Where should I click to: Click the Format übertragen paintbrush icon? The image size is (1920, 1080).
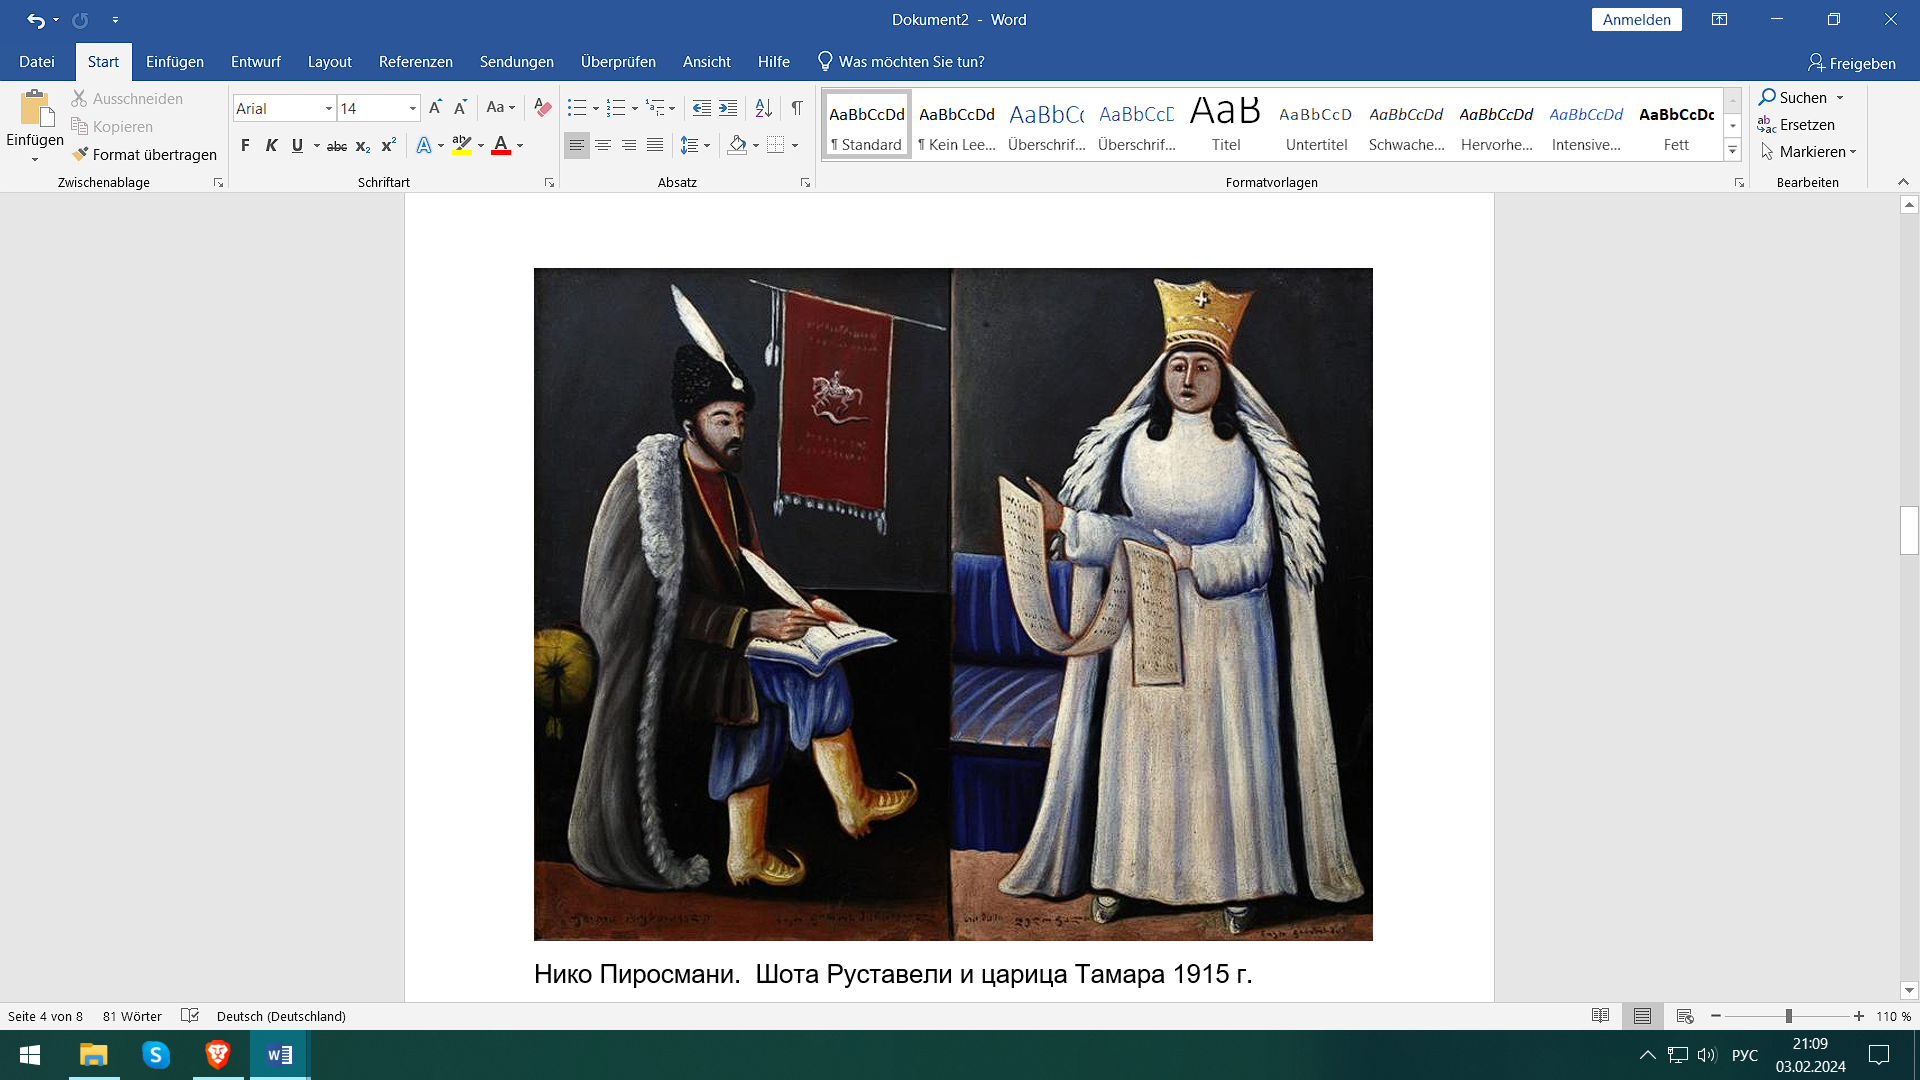[x=81, y=154]
